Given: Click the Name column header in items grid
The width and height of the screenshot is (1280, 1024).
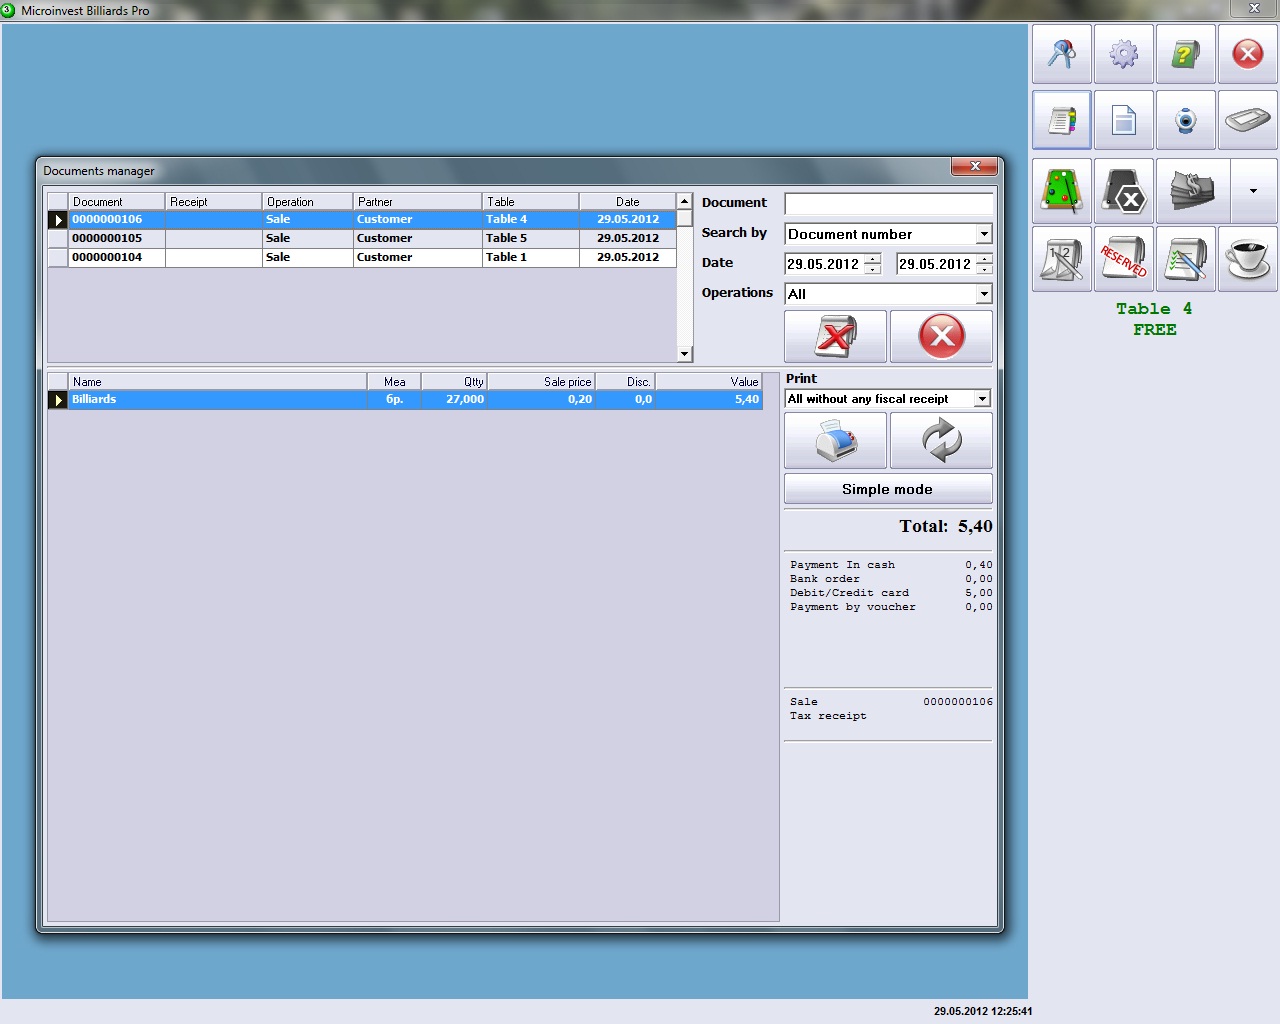Looking at the screenshot, I should [217, 382].
